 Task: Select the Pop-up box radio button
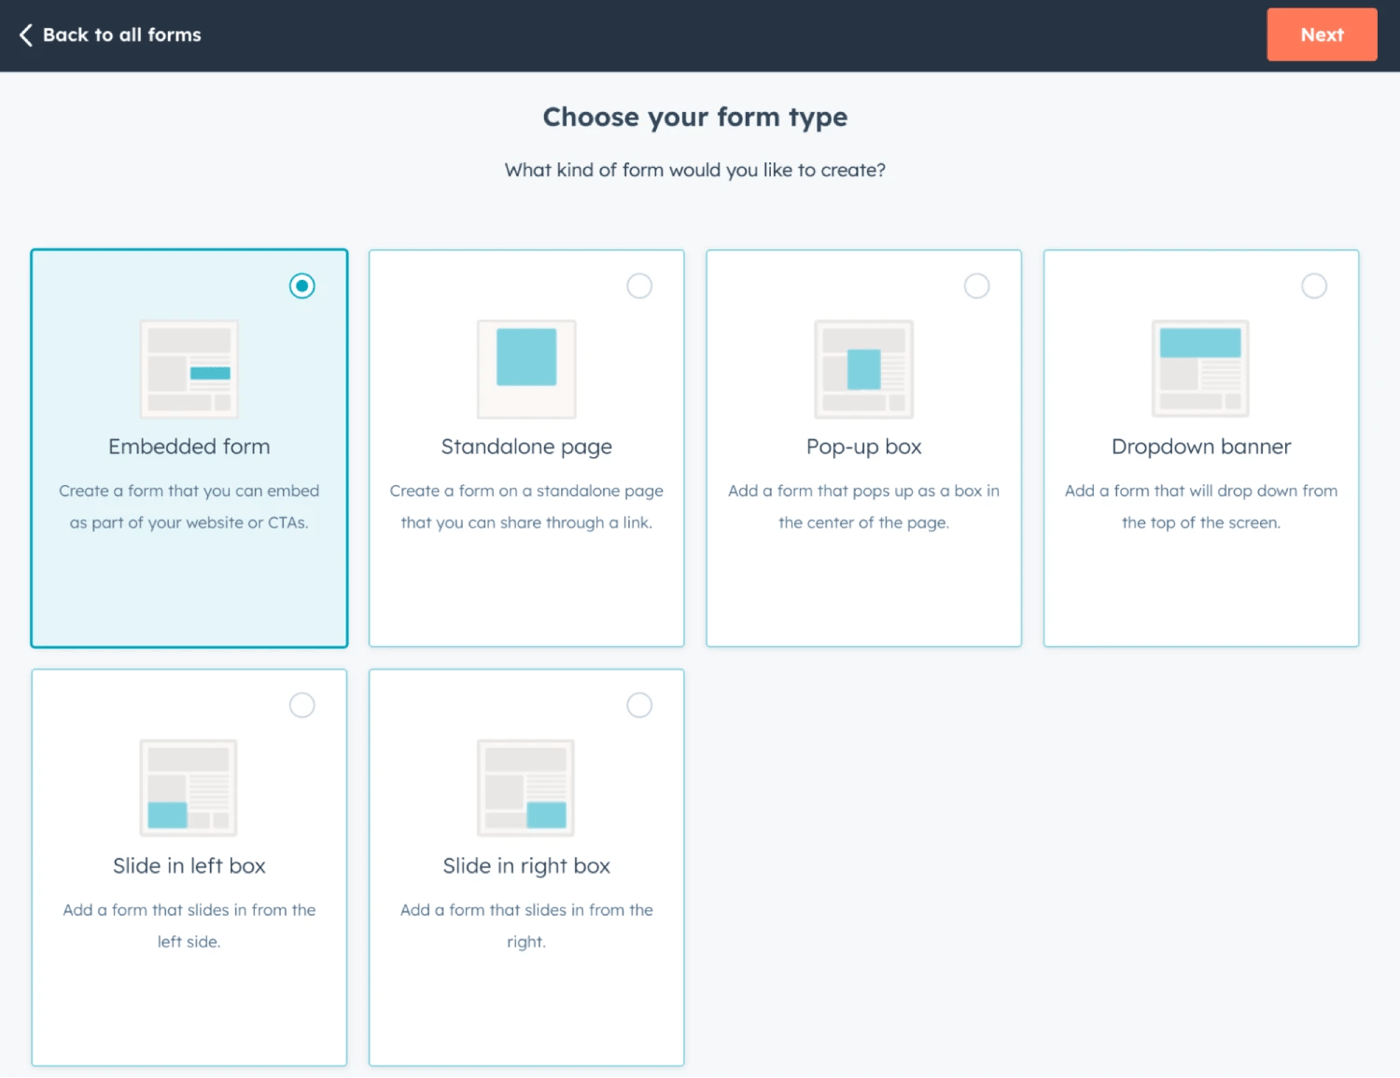pos(977,285)
